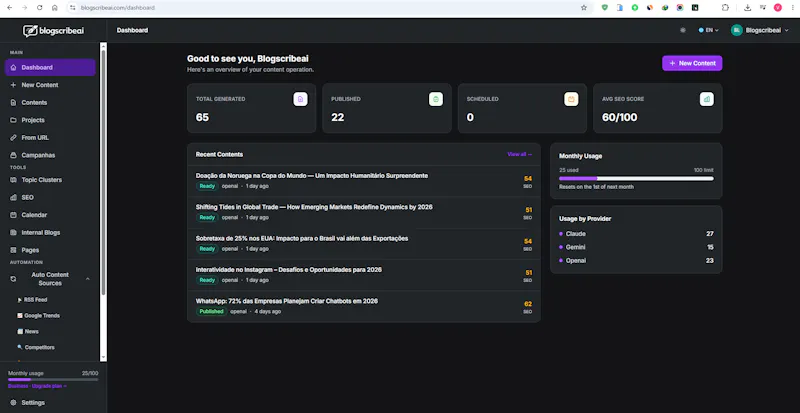The image size is (800, 413).
Task: Click the Avg SEO Score chart icon
Action: [x=707, y=99]
